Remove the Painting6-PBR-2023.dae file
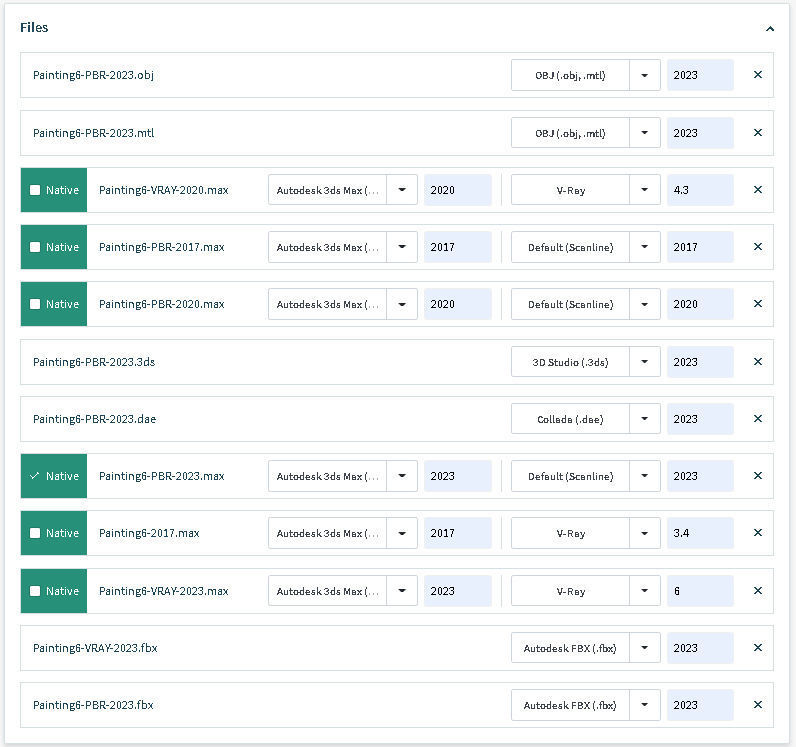This screenshot has height=747, width=796. (x=757, y=419)
